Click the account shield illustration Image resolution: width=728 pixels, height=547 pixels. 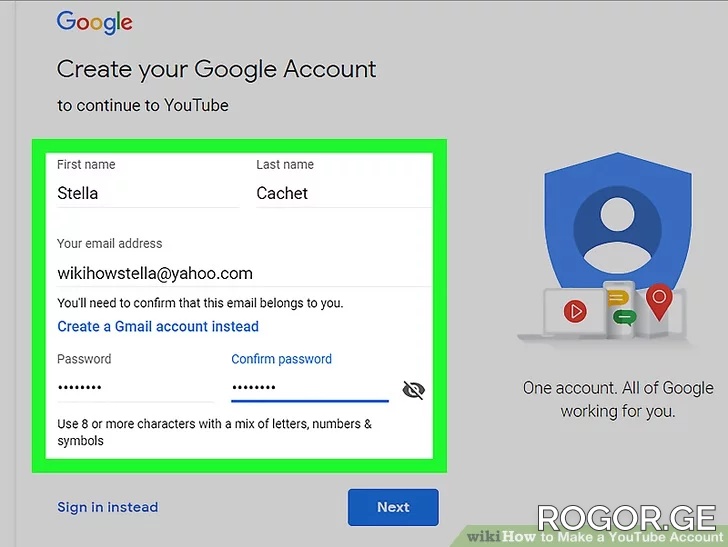618,221
